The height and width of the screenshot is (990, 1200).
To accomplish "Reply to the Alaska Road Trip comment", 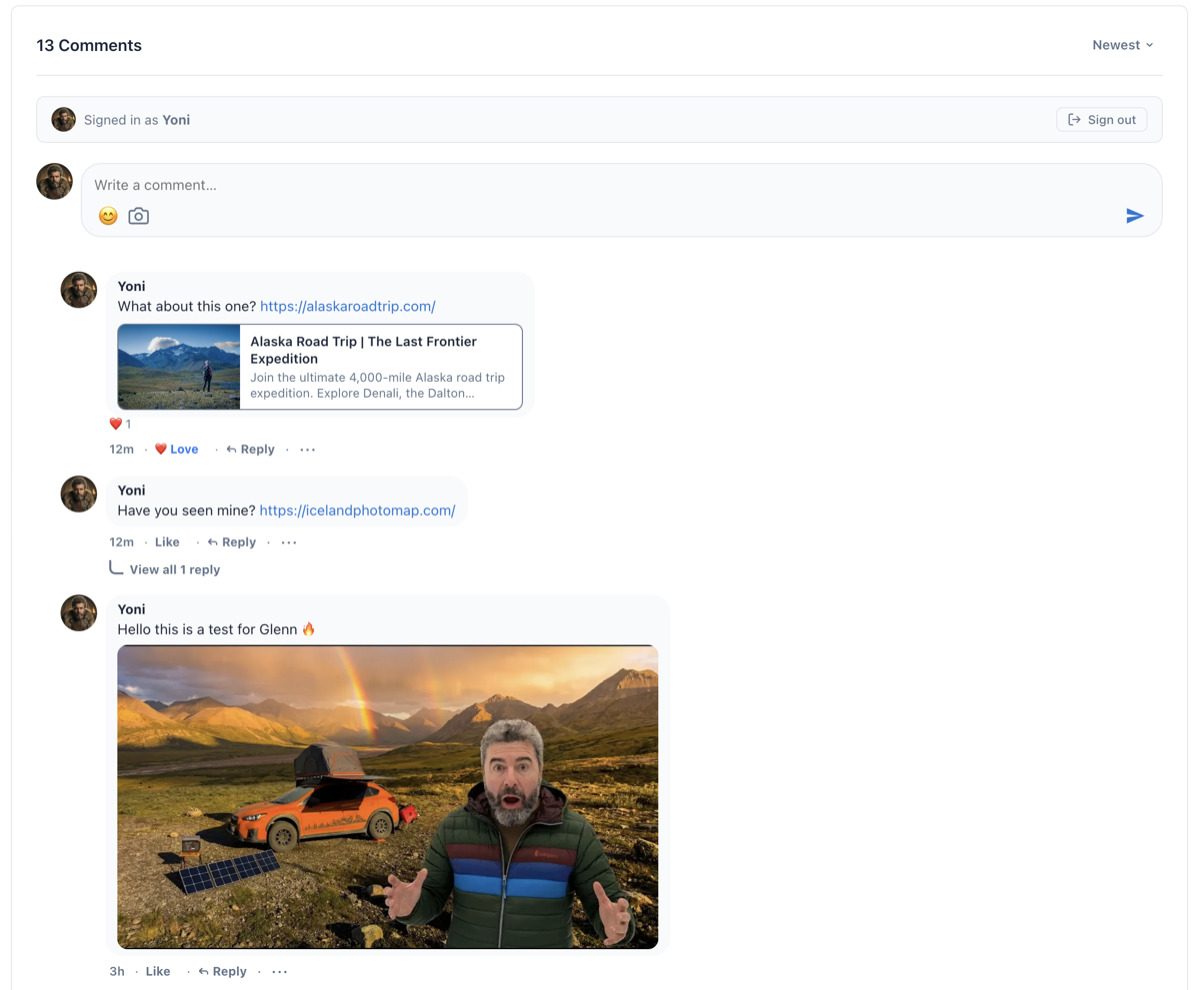I will pyautogui.click(x=250, y=449).
